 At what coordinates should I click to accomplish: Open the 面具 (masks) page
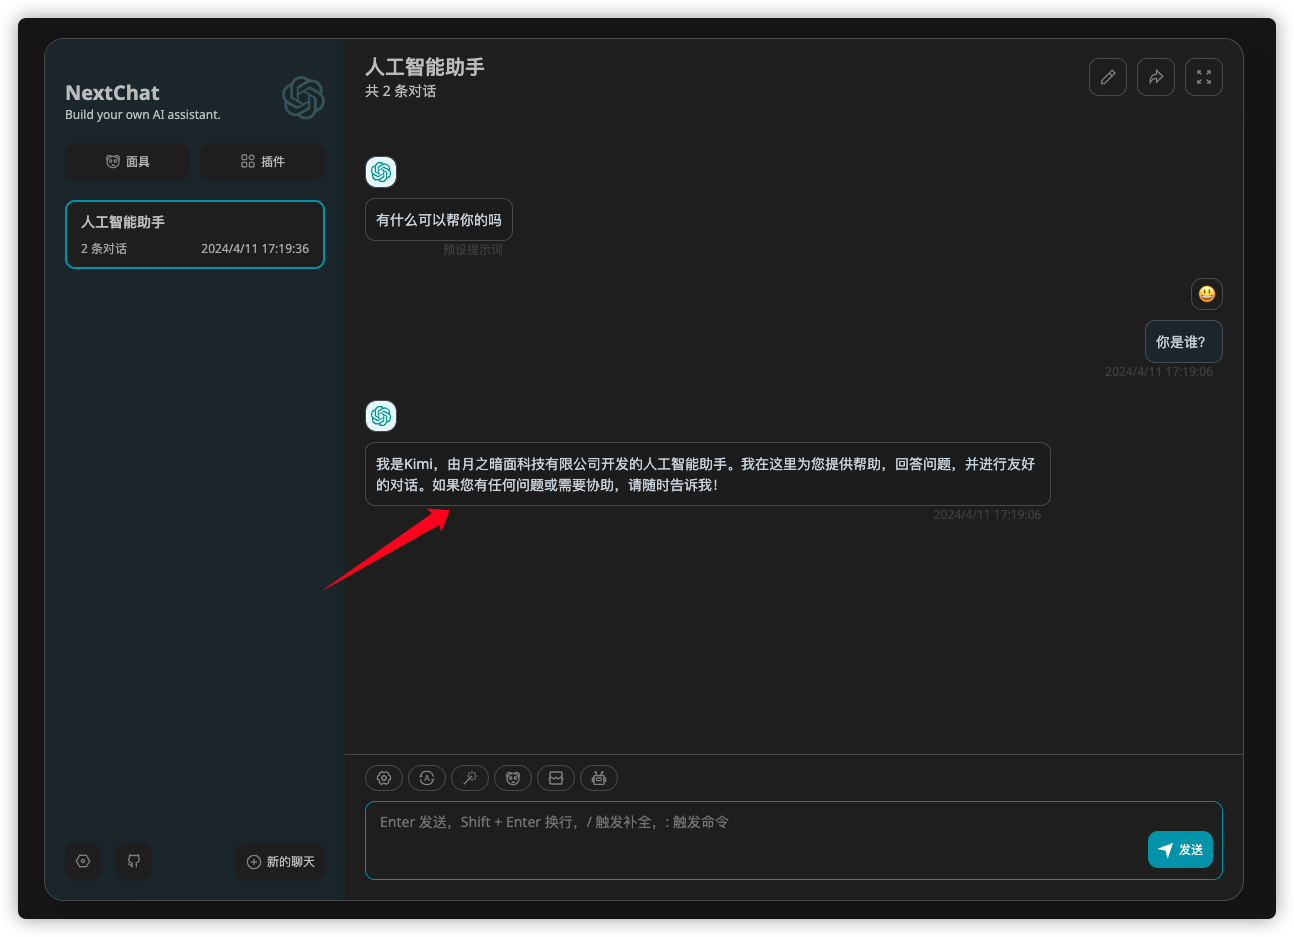pos(127,161)
